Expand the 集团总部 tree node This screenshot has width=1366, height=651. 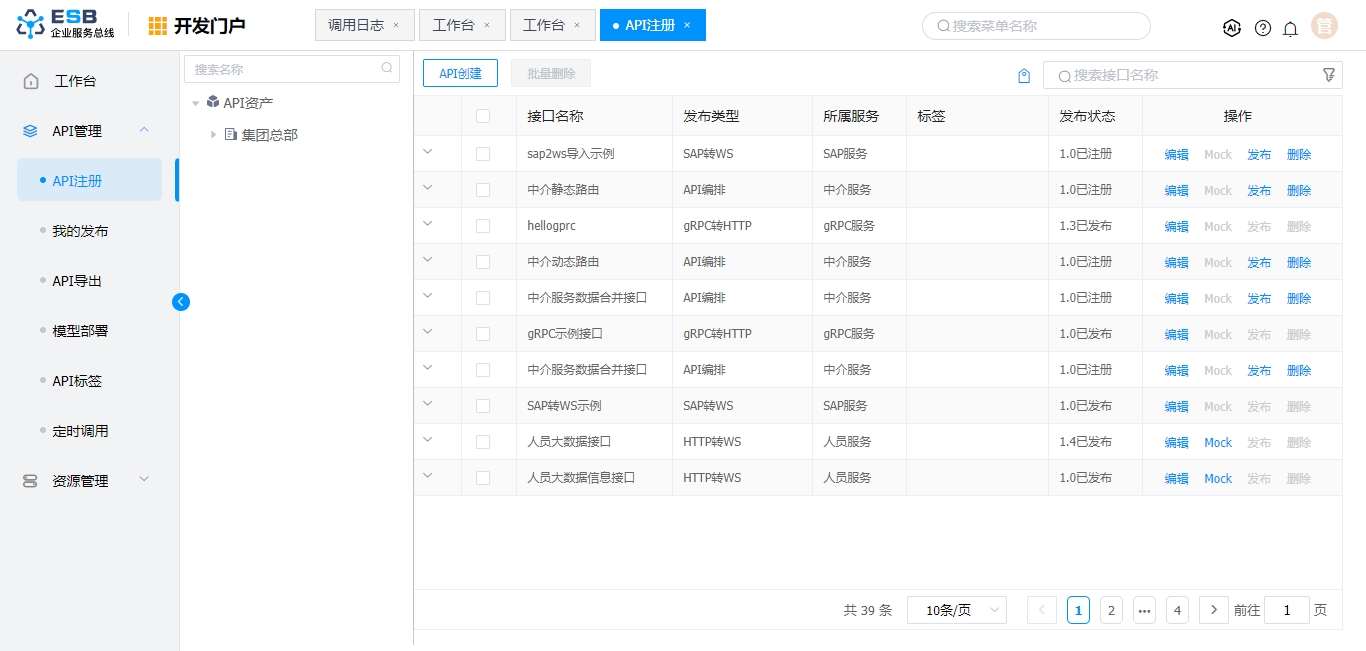[213, 134]
